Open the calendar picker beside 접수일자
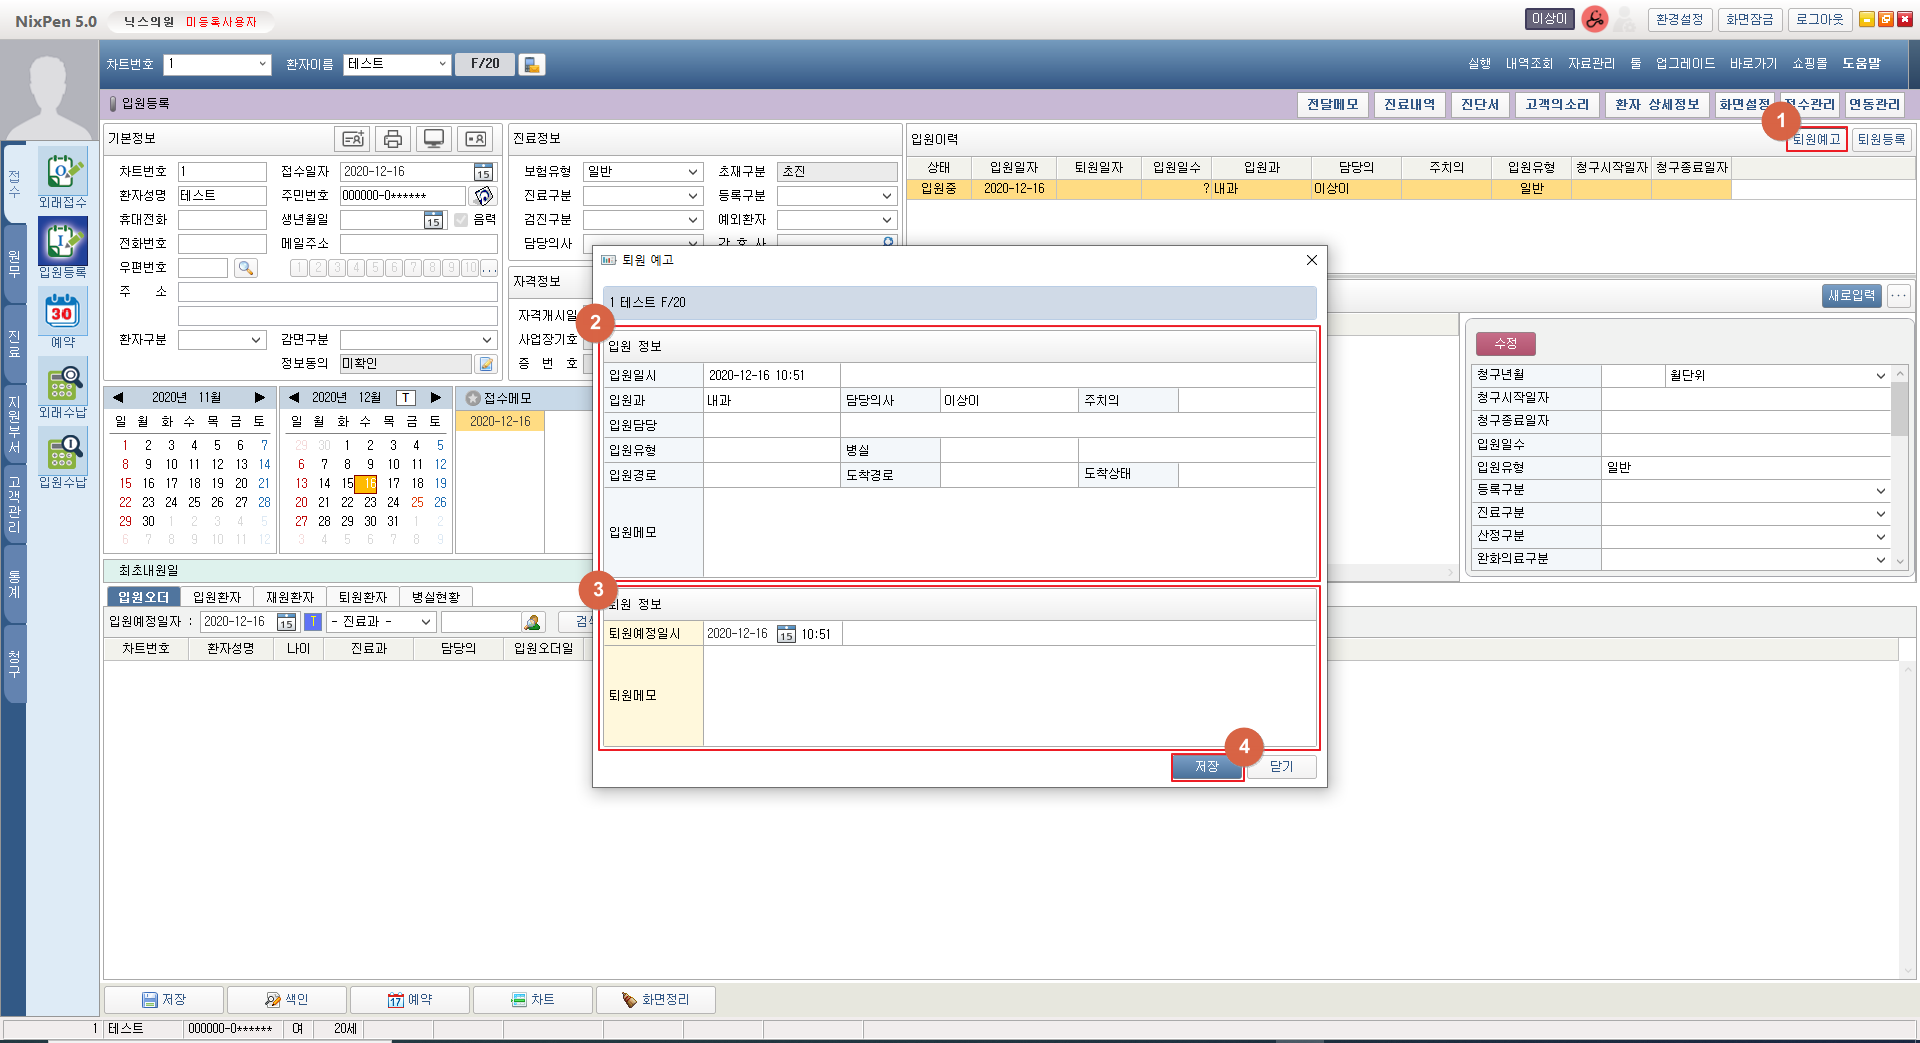 [483, 172]
